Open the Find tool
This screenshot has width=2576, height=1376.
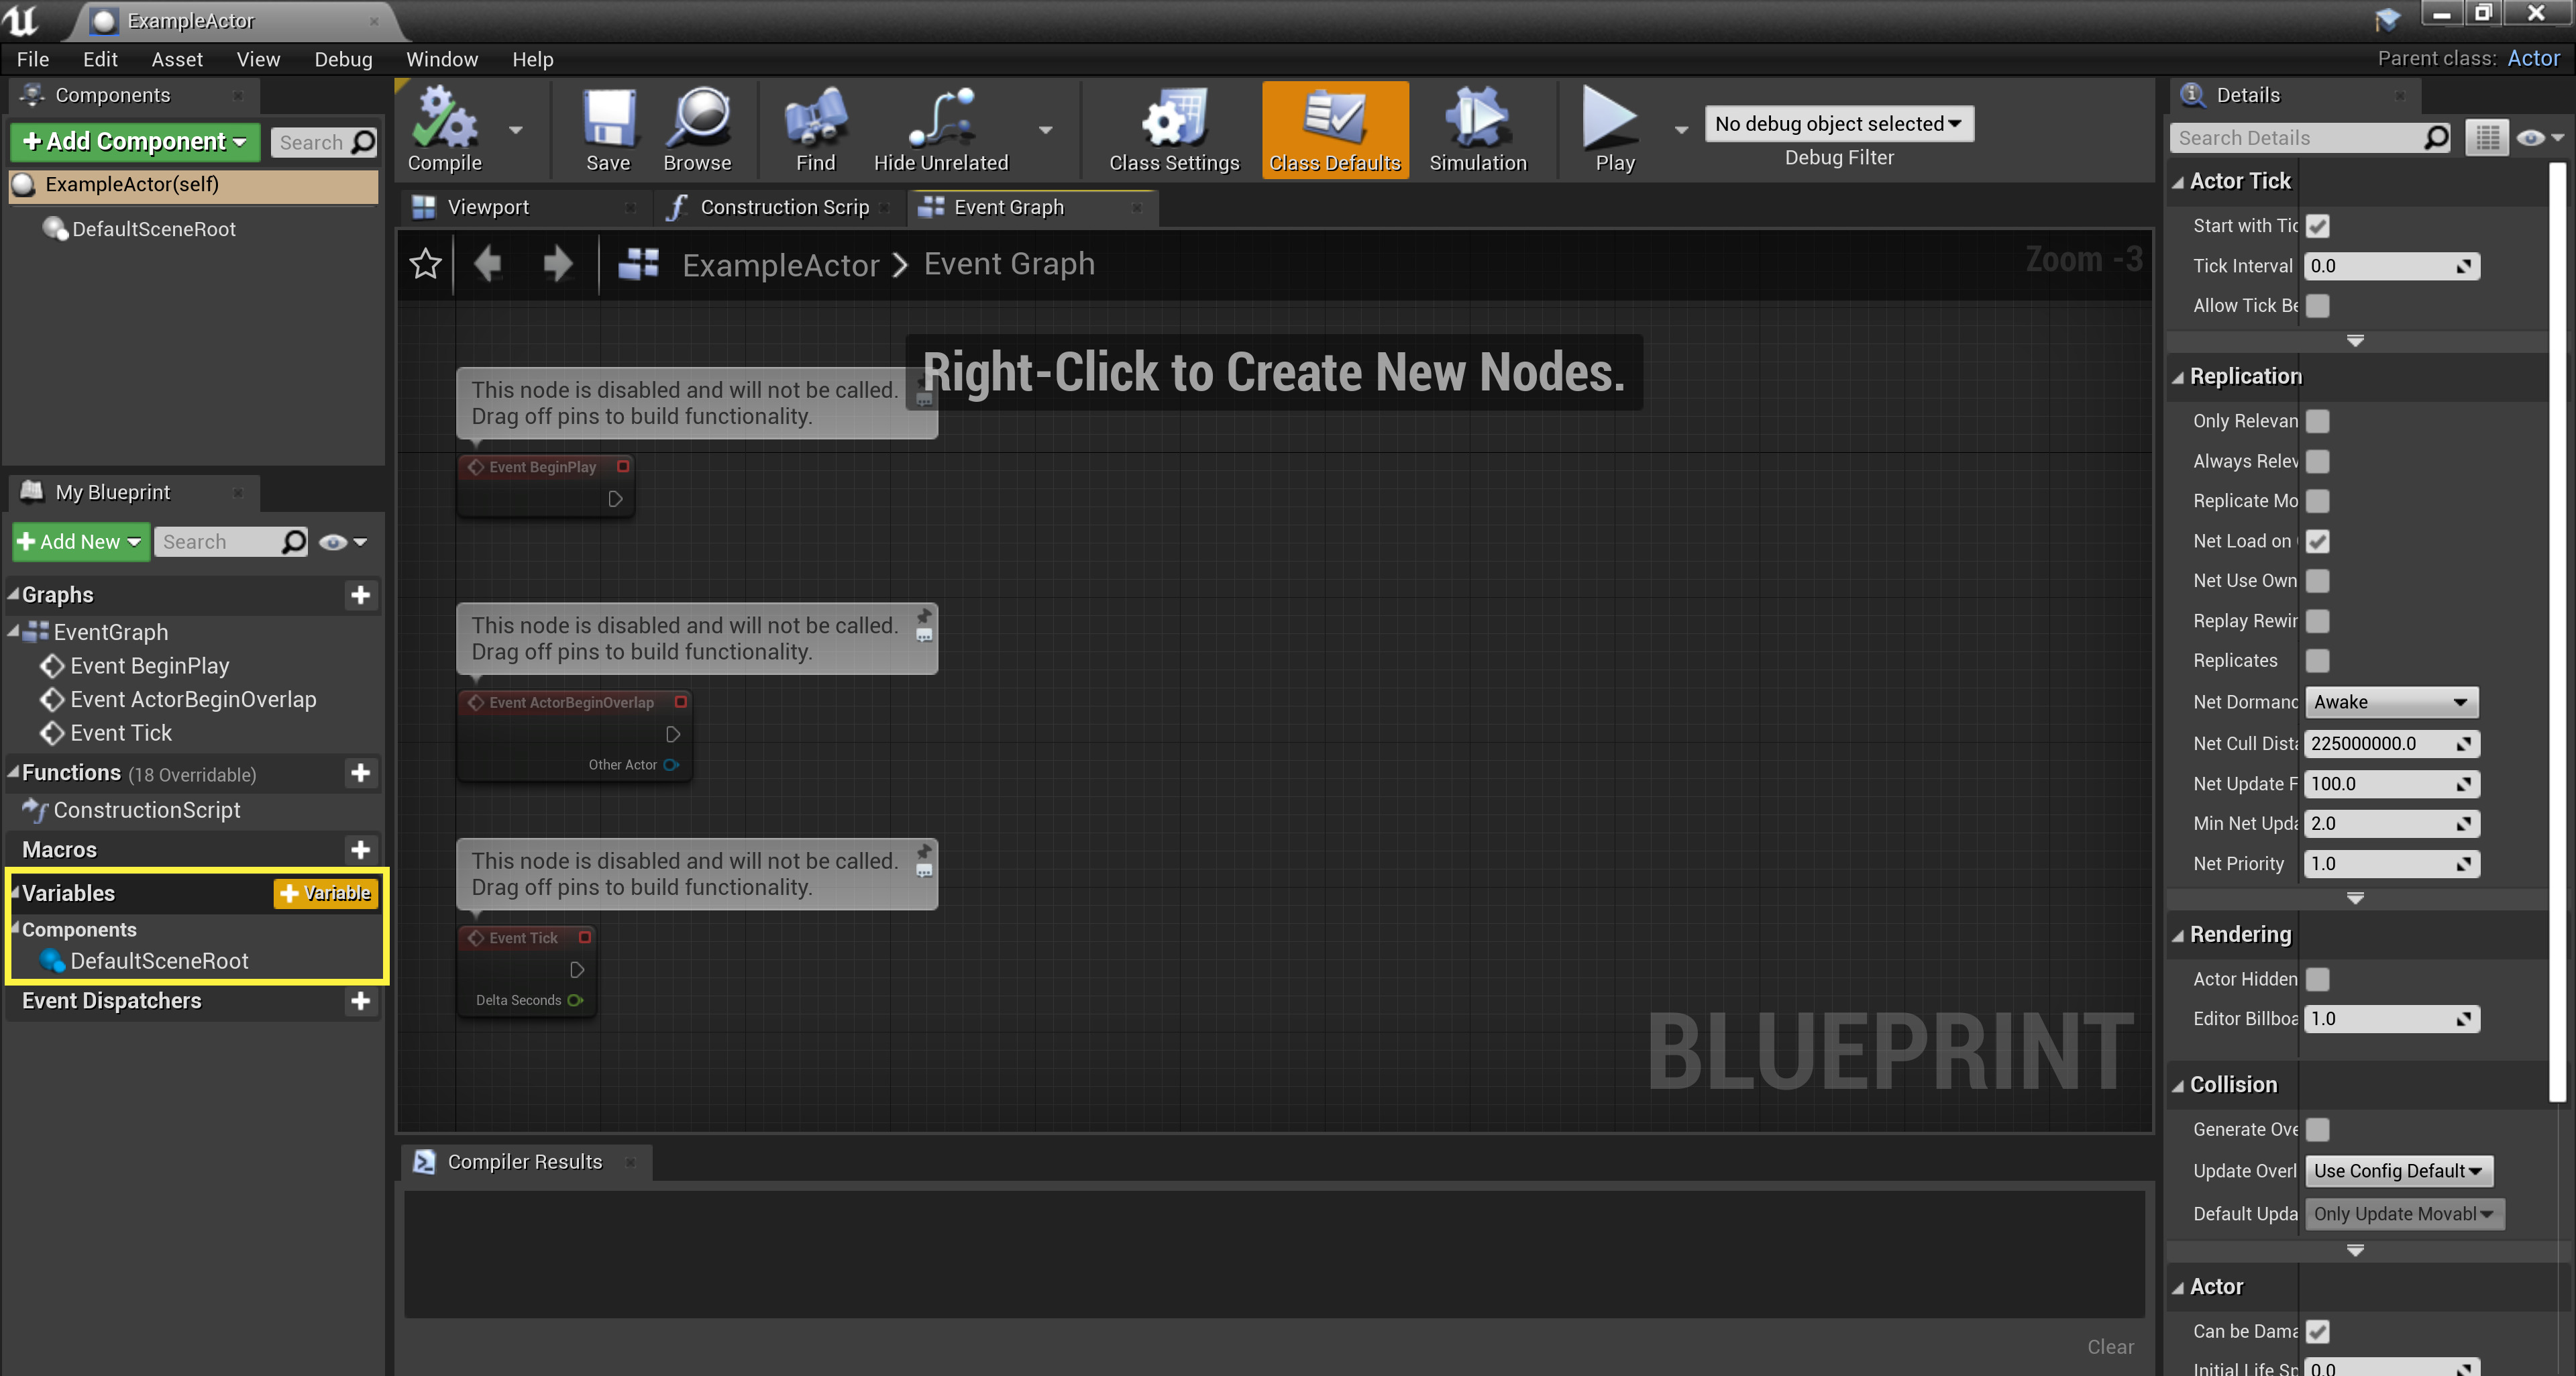(x=814, y=128)
